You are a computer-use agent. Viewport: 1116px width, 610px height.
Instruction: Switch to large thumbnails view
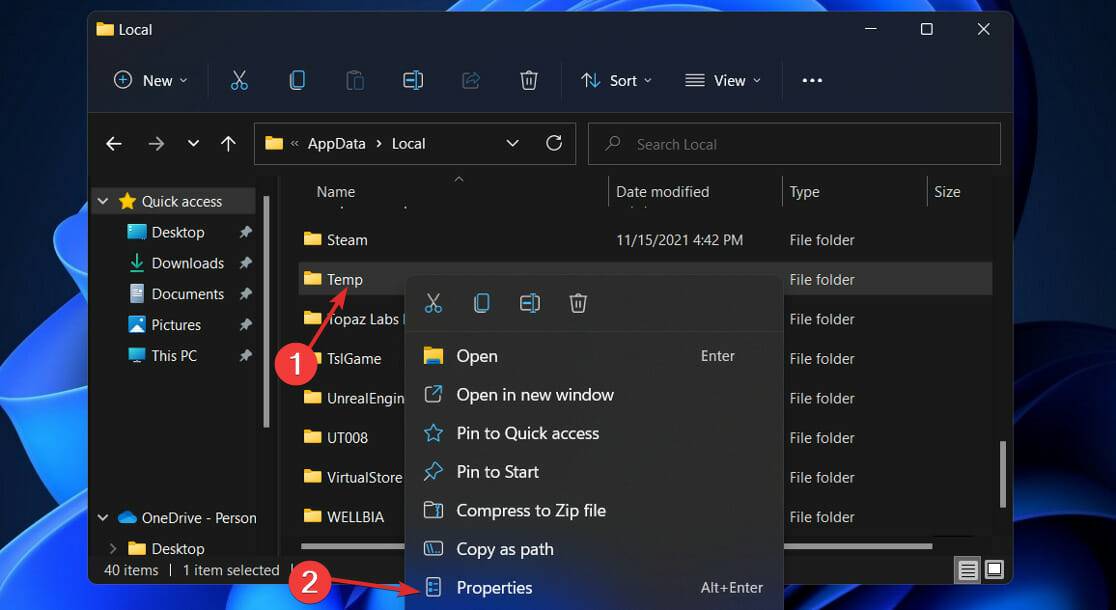994,570
